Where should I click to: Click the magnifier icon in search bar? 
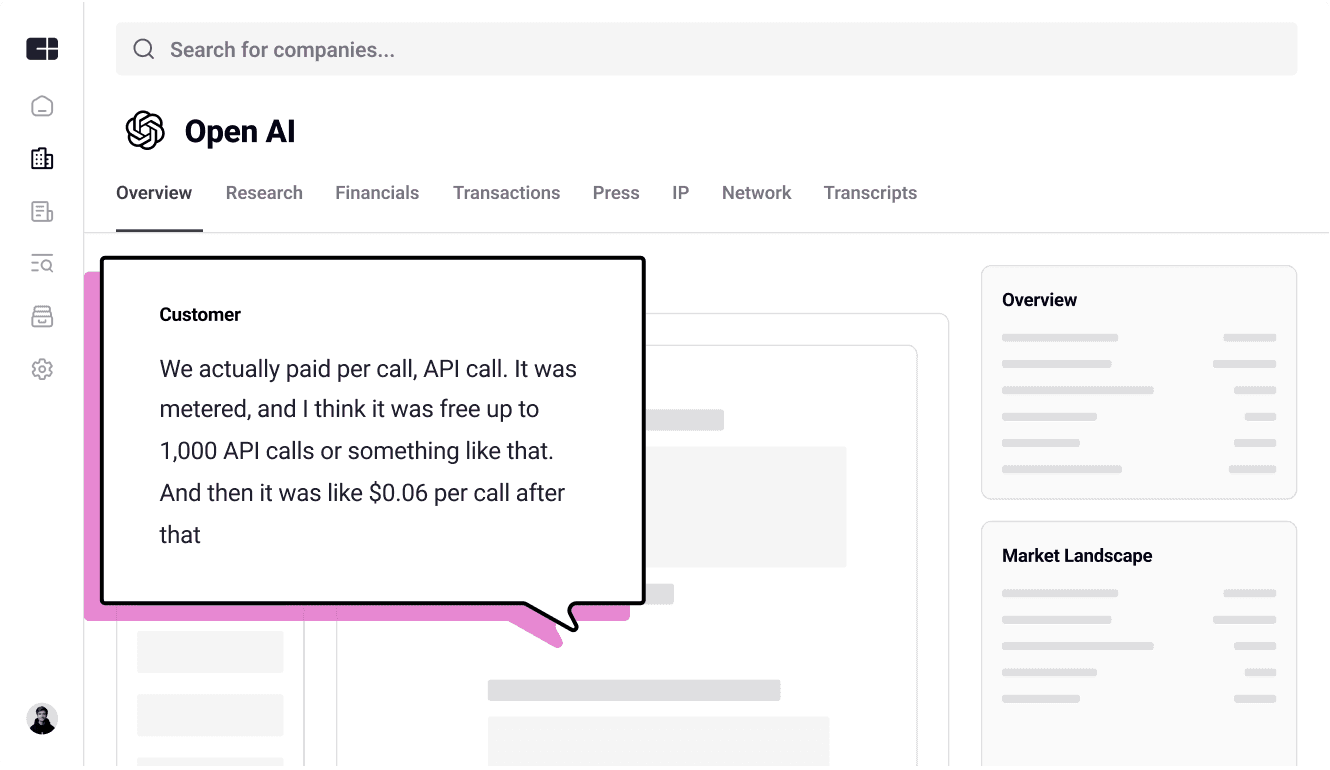[x=144, y=49]
